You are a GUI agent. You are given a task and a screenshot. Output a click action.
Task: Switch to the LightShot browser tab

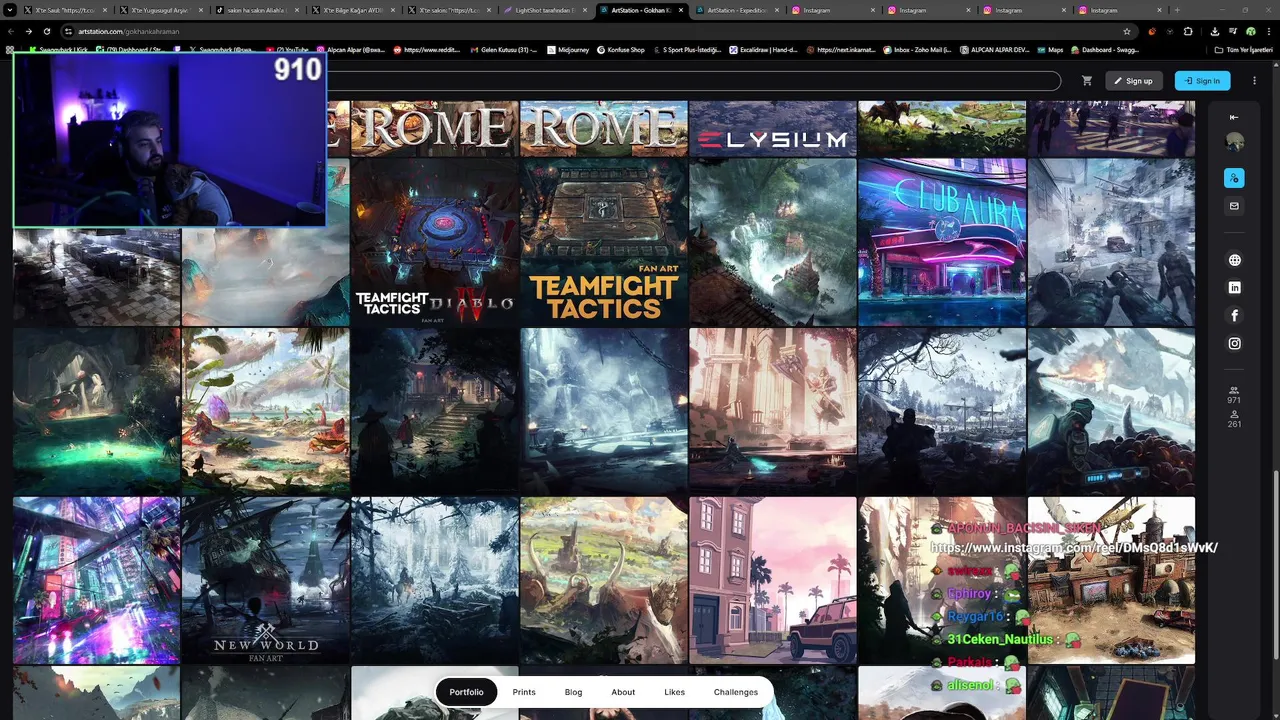click(x=543, y=10)
